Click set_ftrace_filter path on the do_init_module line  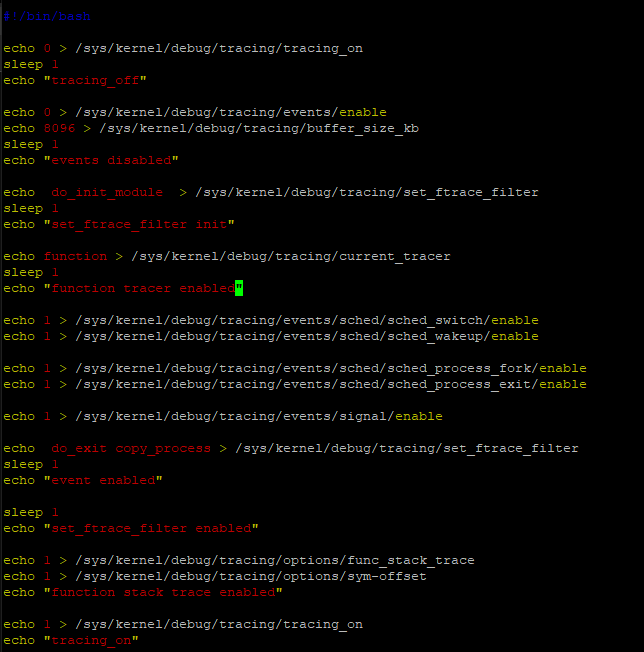click(367, 193)
